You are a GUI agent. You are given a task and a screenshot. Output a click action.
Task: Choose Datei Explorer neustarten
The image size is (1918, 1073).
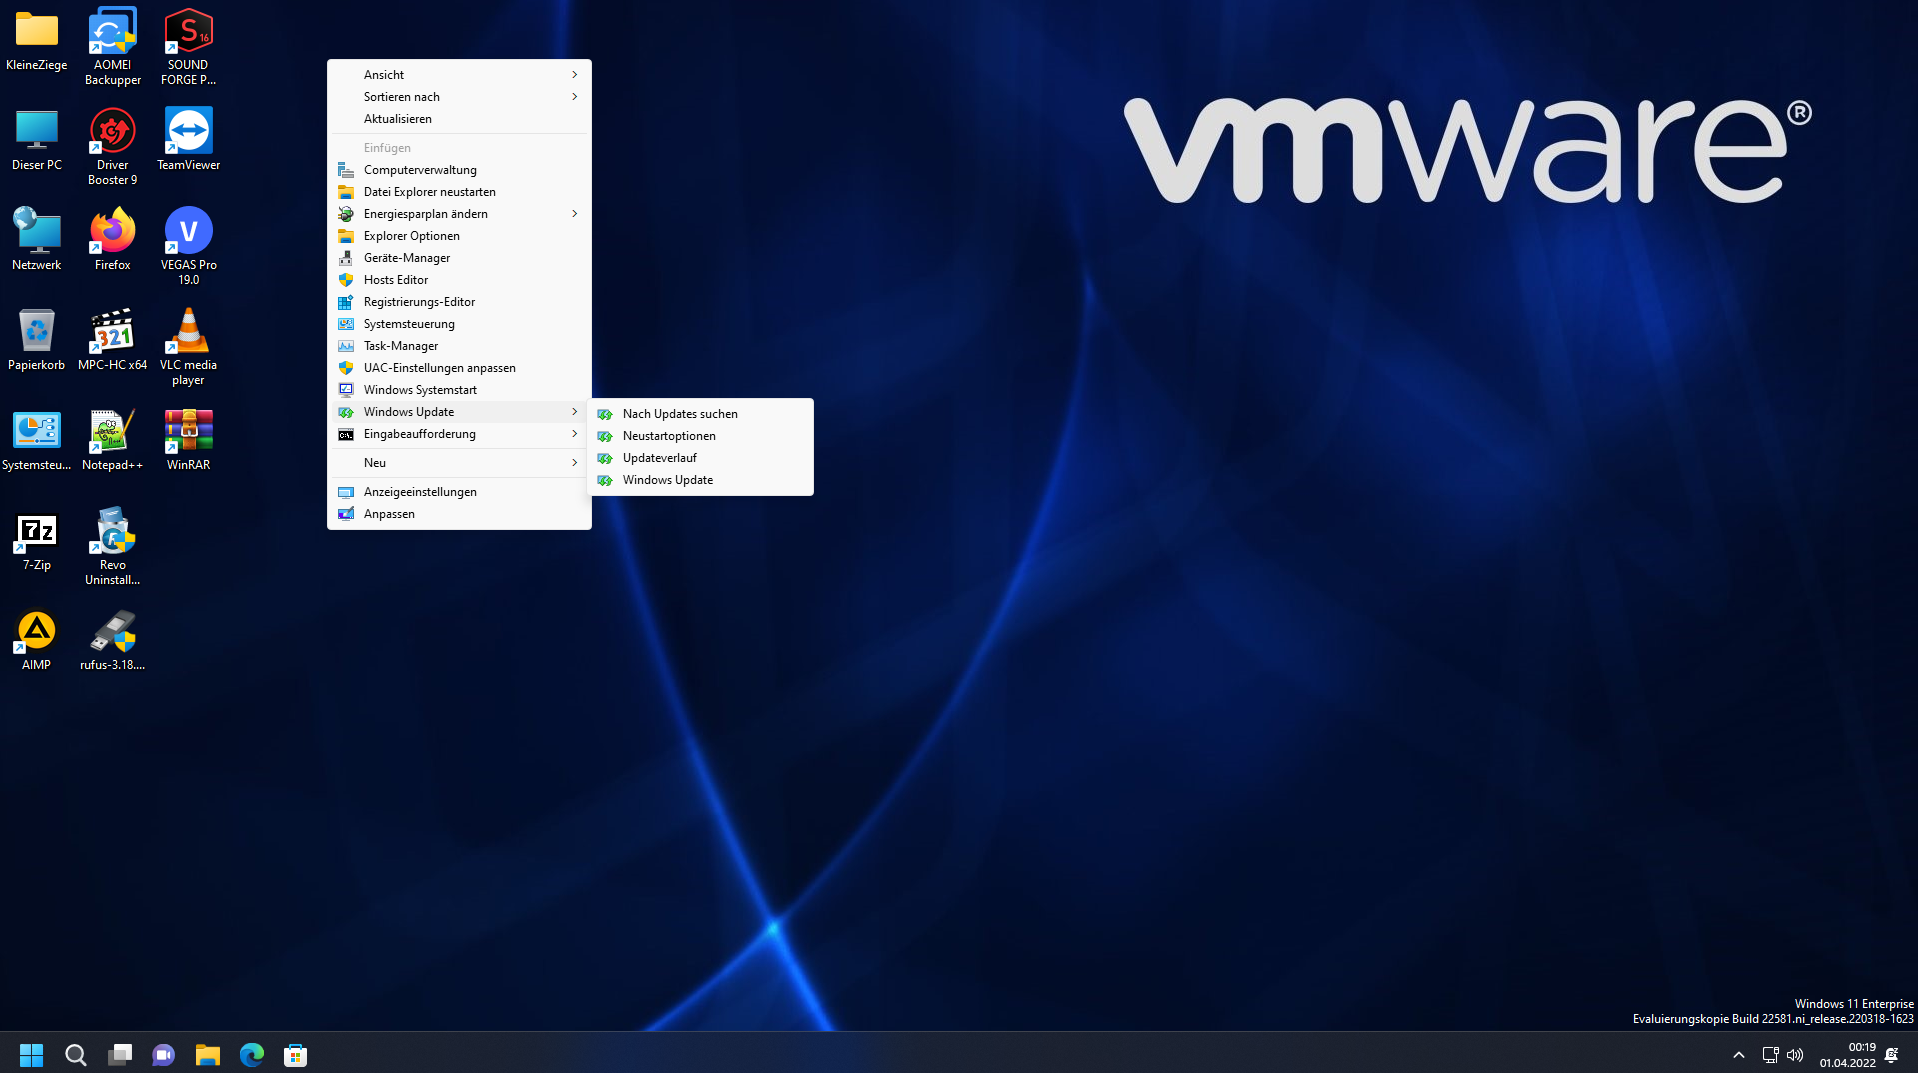[x=459, y=192]
